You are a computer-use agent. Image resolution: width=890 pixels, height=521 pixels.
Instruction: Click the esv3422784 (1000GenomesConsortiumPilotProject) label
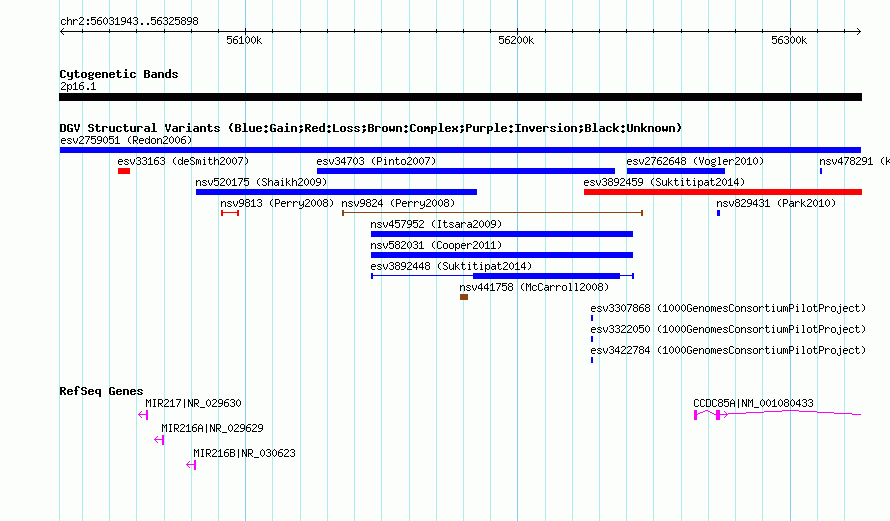[x=728, y=350]
